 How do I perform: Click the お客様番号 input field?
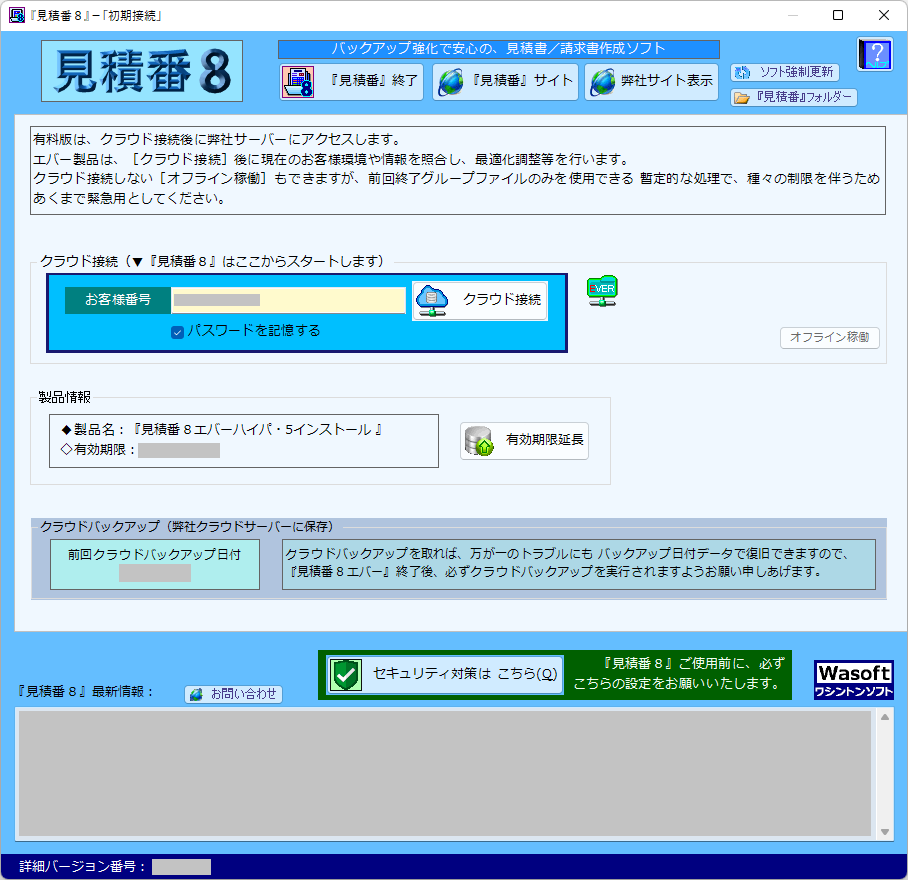288,300
